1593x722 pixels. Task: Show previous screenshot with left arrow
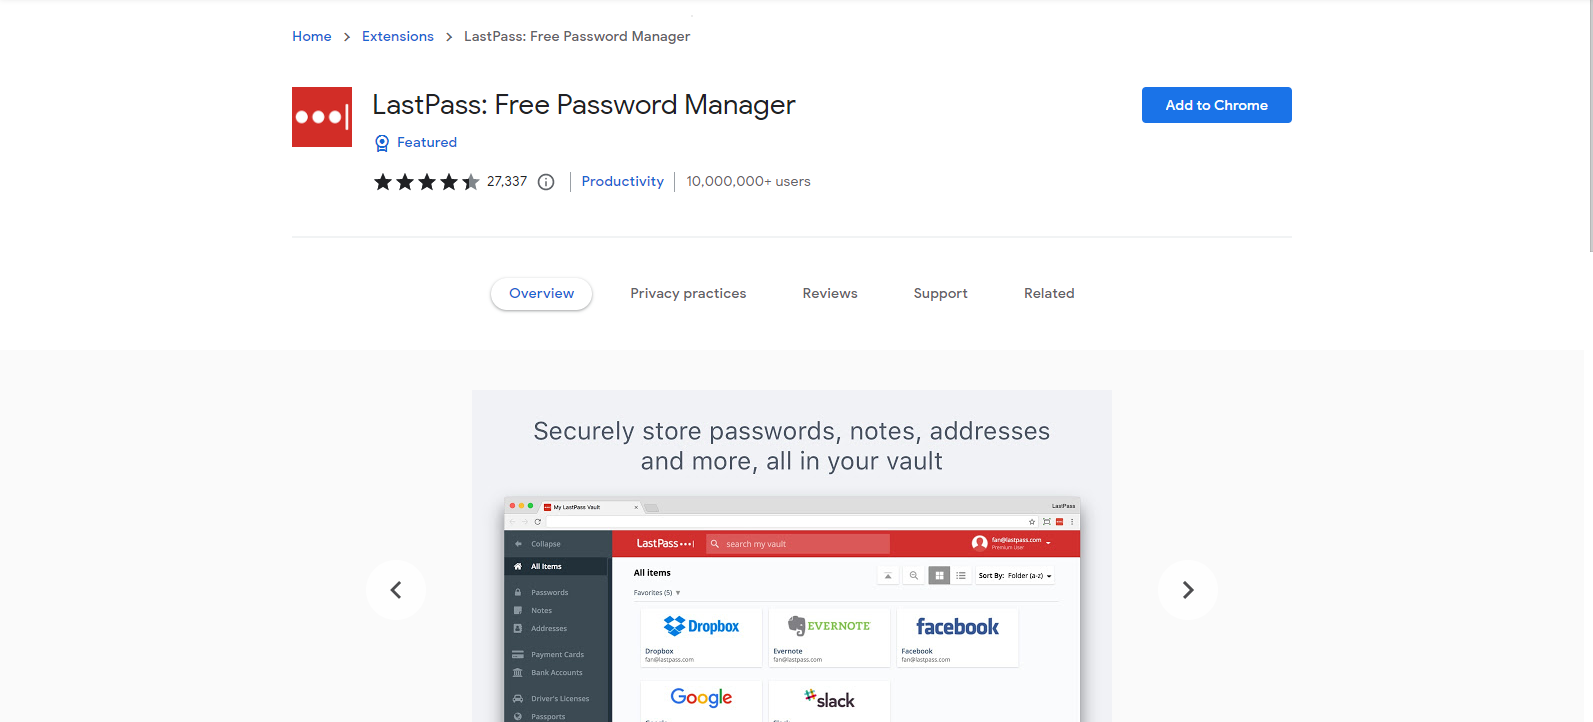tap(396, 590)
